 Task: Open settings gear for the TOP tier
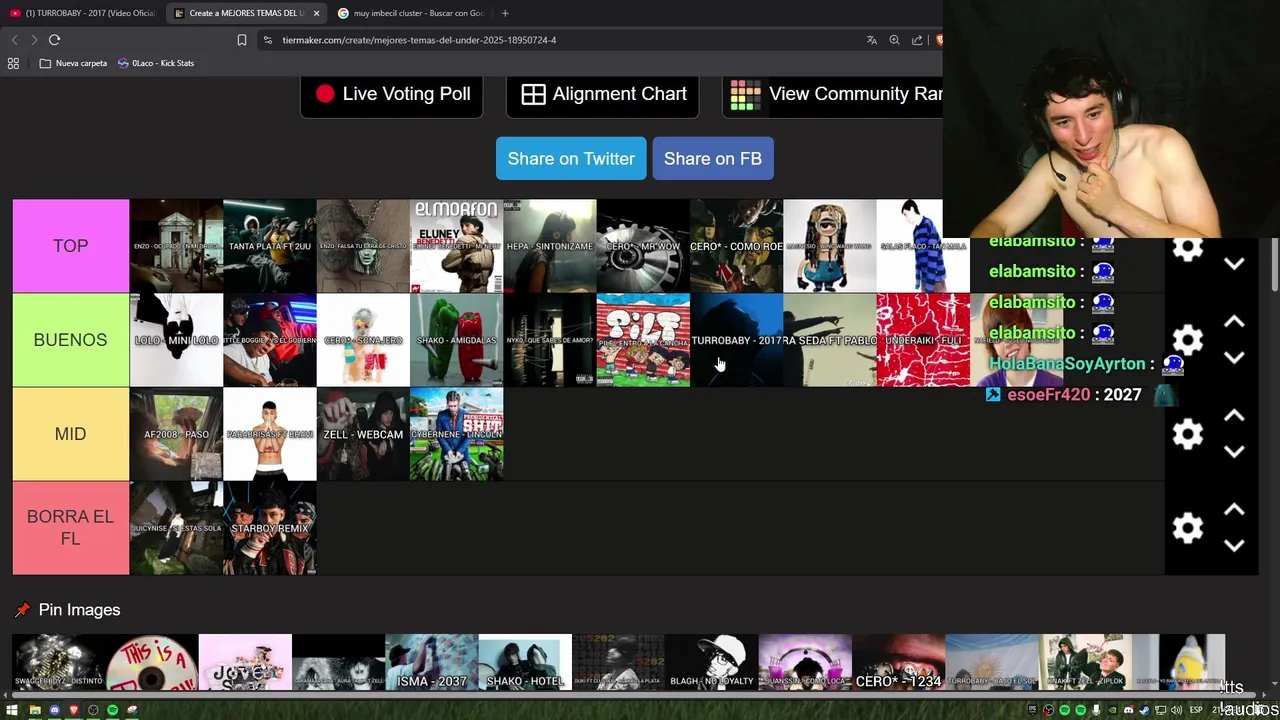pyautogui.click(x=1187, y=248)
